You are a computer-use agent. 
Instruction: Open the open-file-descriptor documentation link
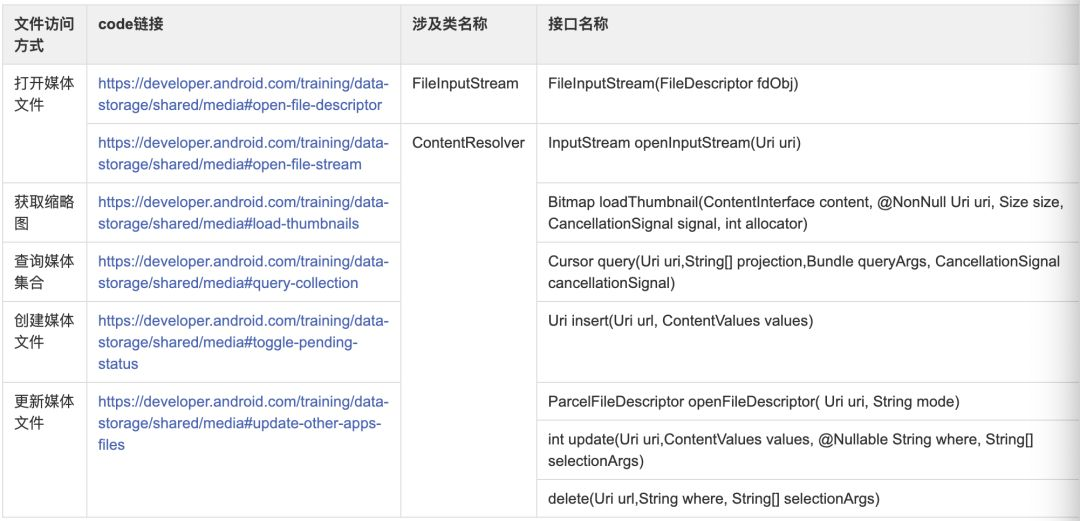pyautogui.click(x=243, y=94)
